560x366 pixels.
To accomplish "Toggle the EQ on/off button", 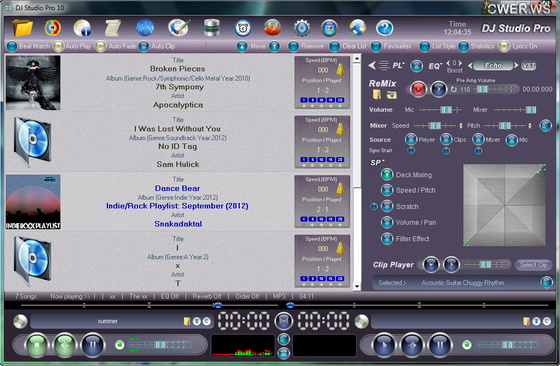I will pyautogui.click(x=416, y=66).
